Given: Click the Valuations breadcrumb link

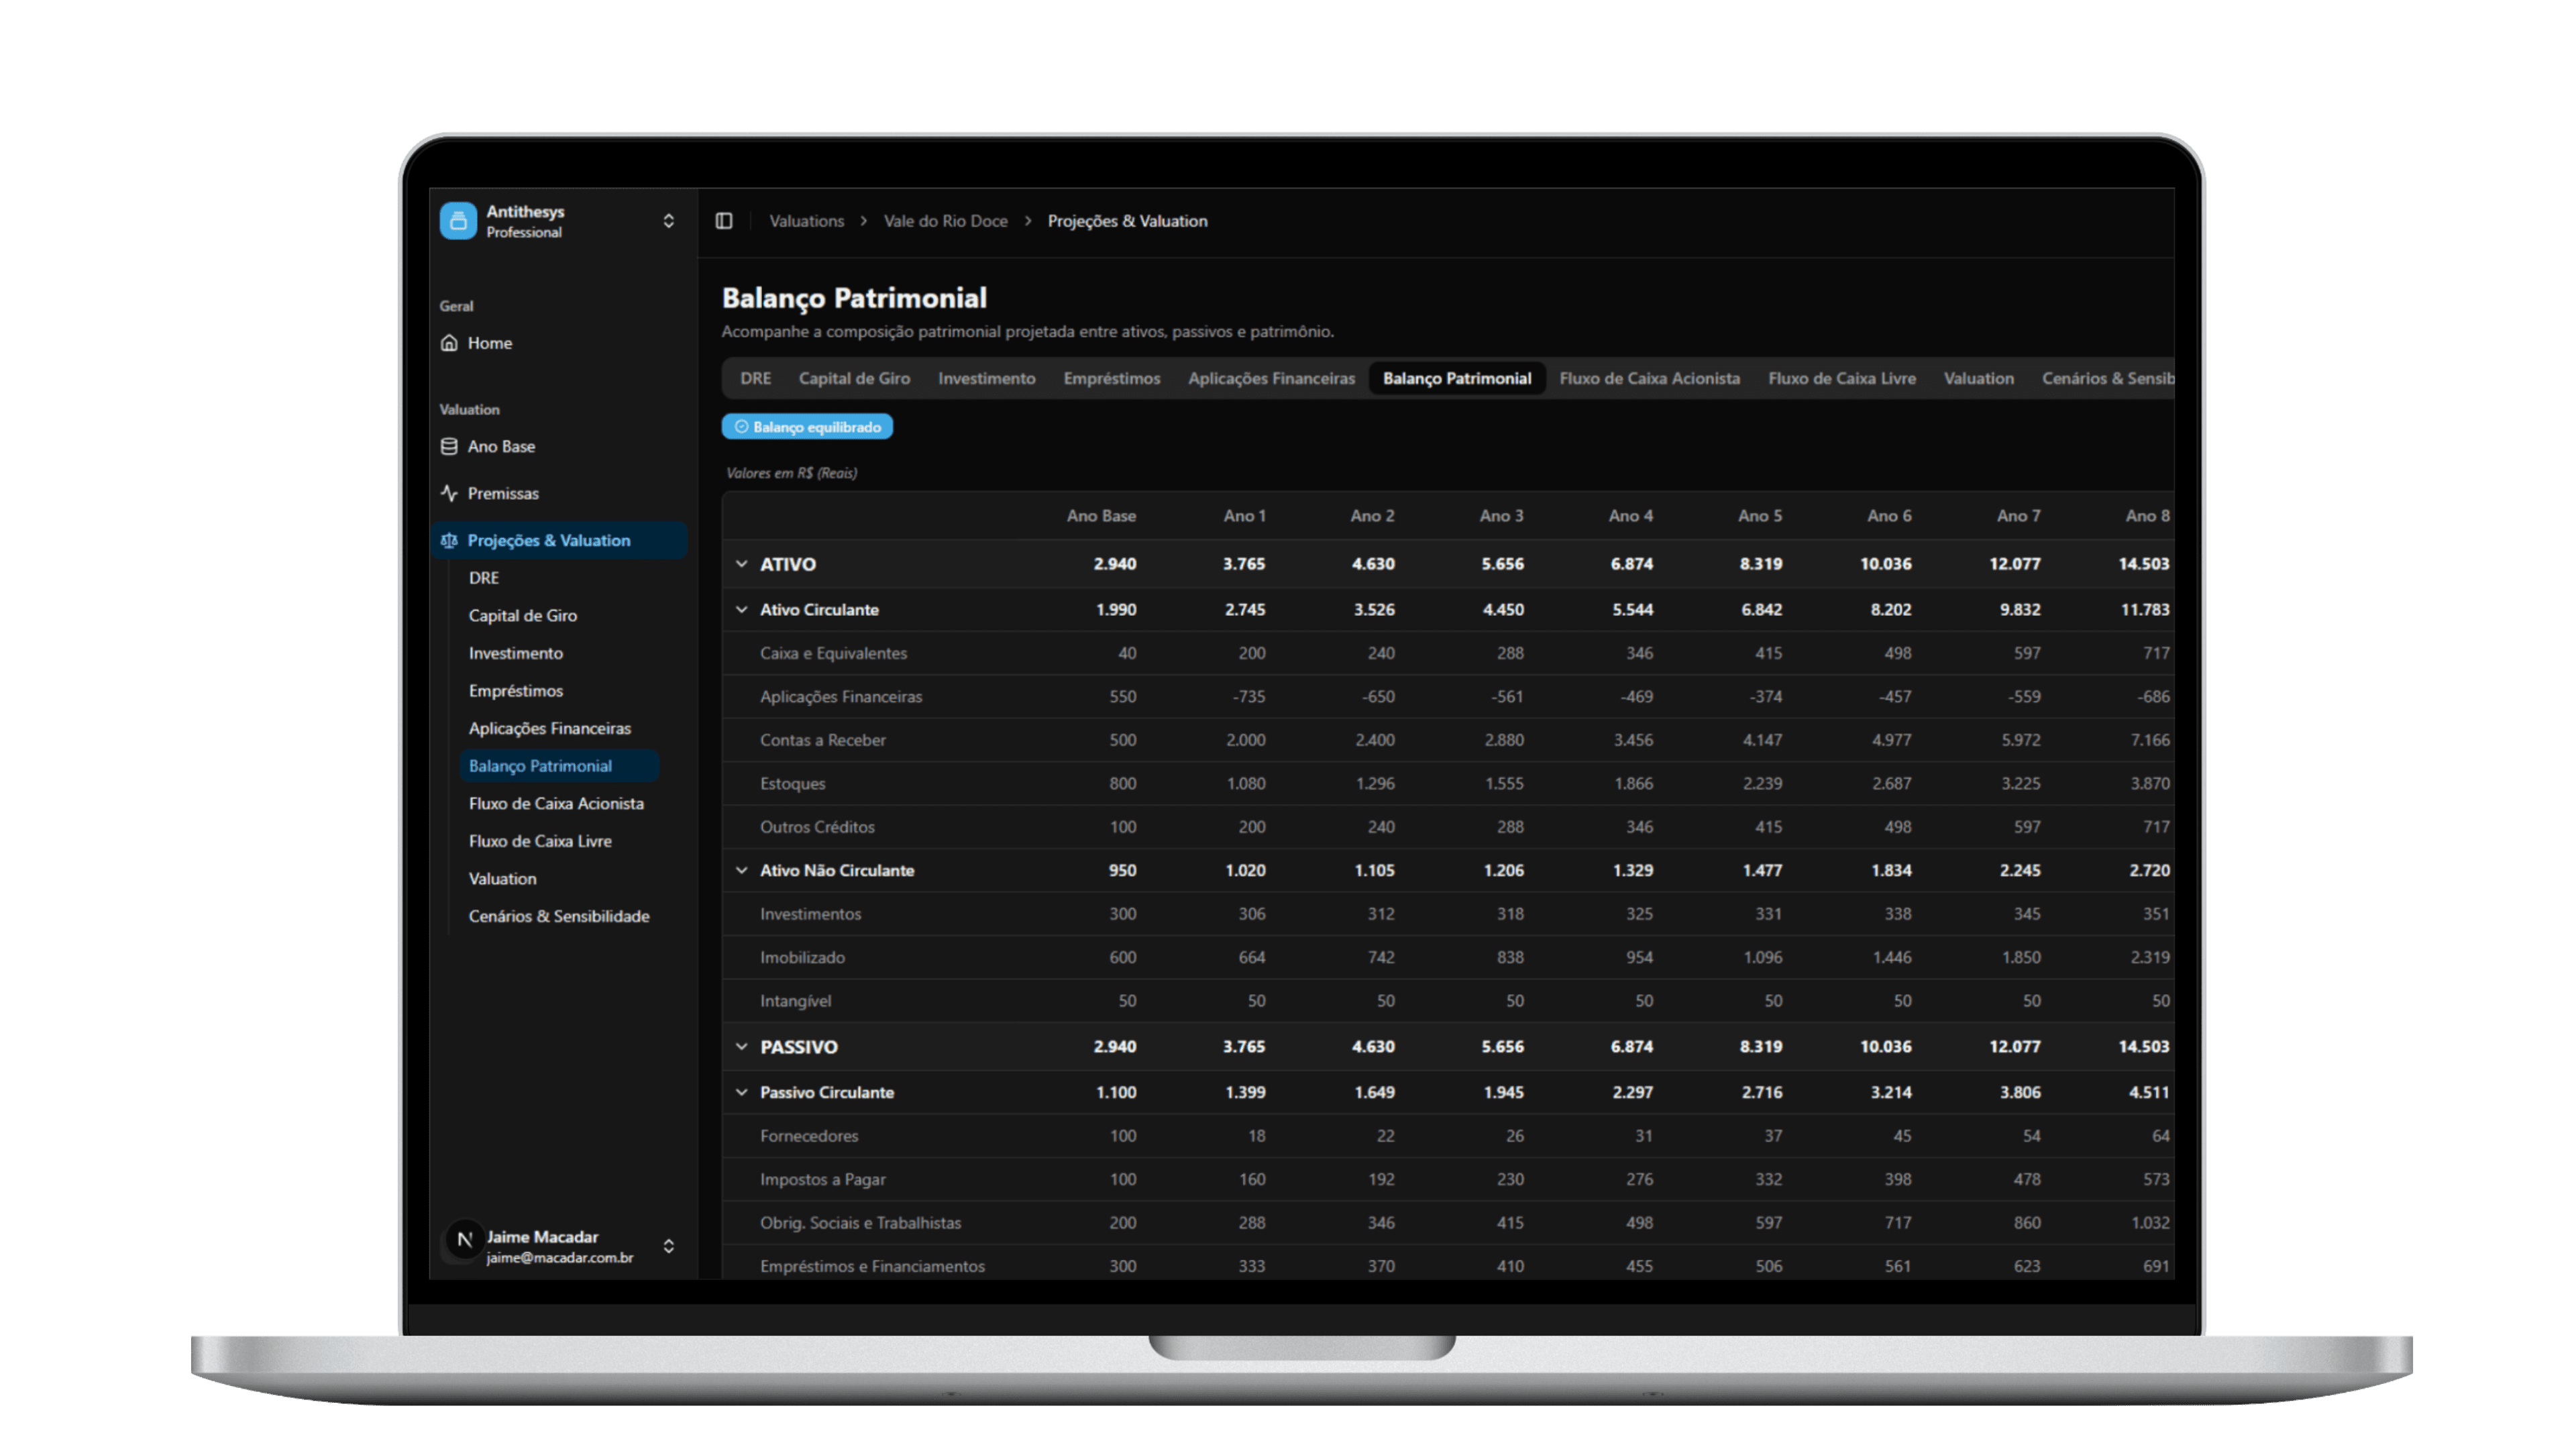Looking at the screenshot, I should 806,221.
